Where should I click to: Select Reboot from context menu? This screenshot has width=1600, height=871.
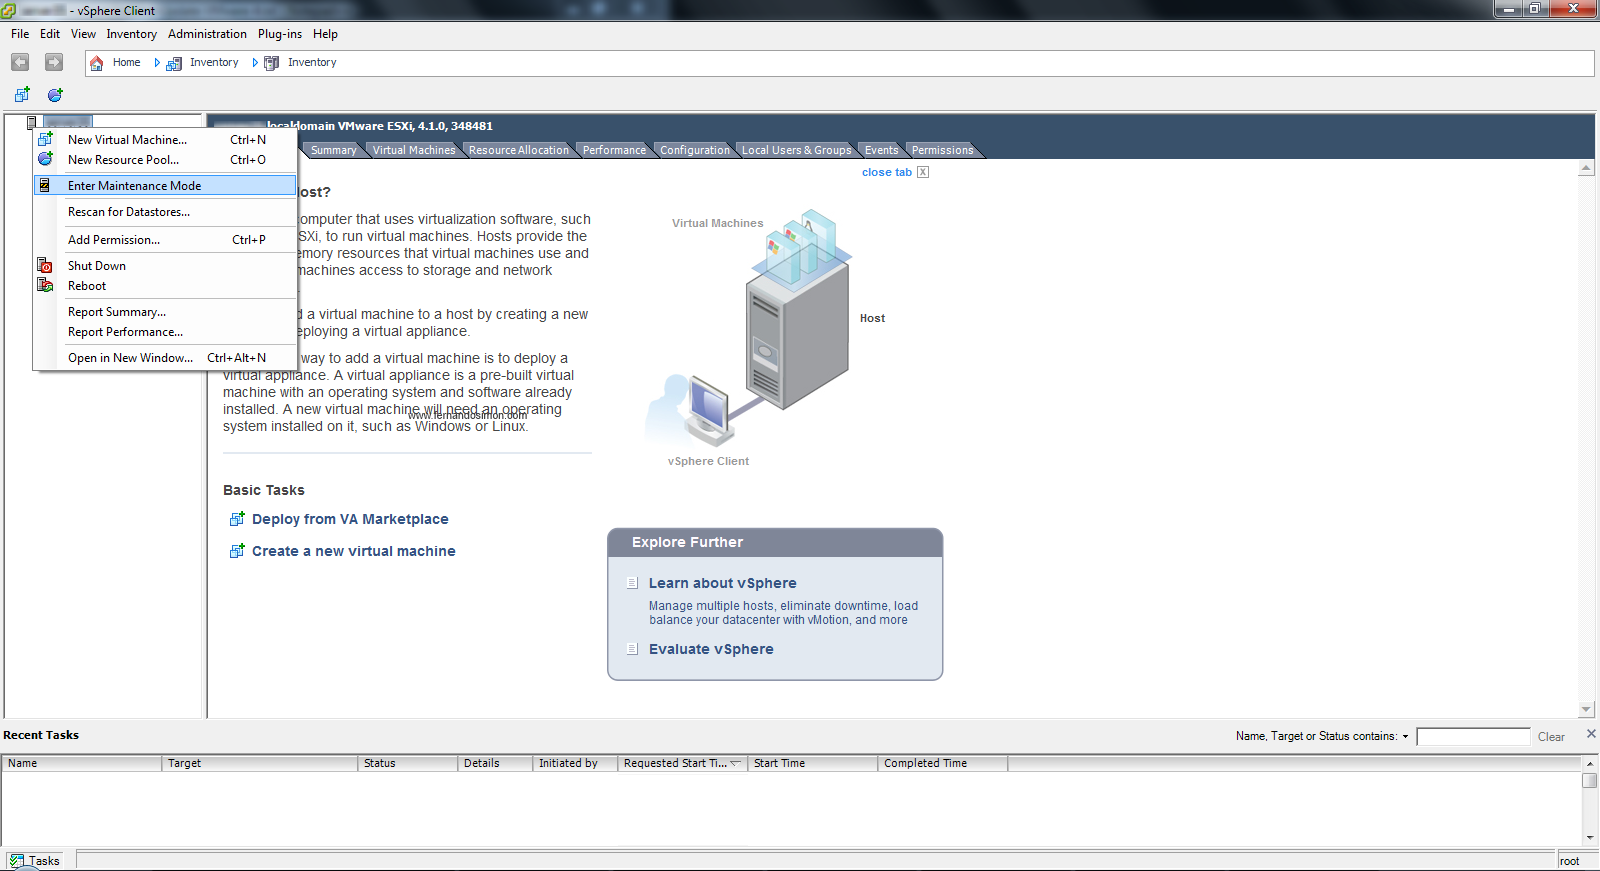(165, 286)
